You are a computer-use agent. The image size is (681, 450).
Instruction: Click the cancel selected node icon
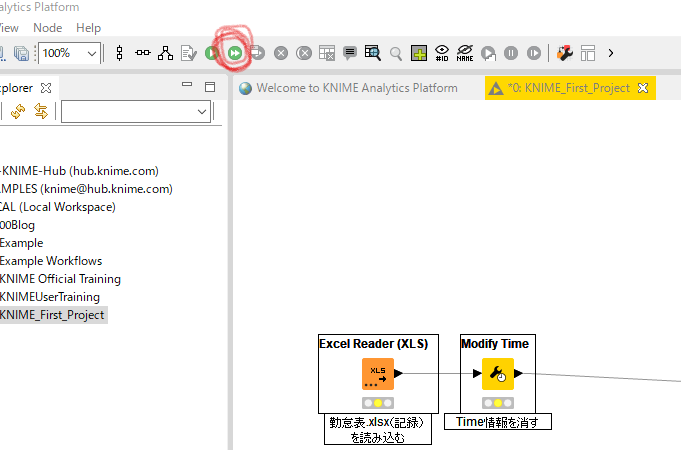[x=281, y=53]
